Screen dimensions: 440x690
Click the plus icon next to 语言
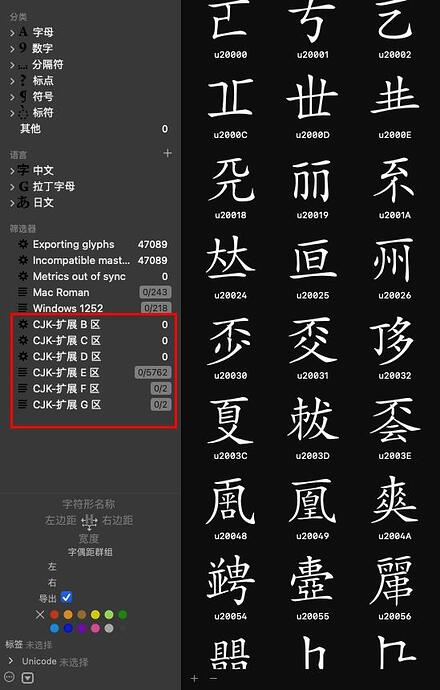(x=168, y=153)
